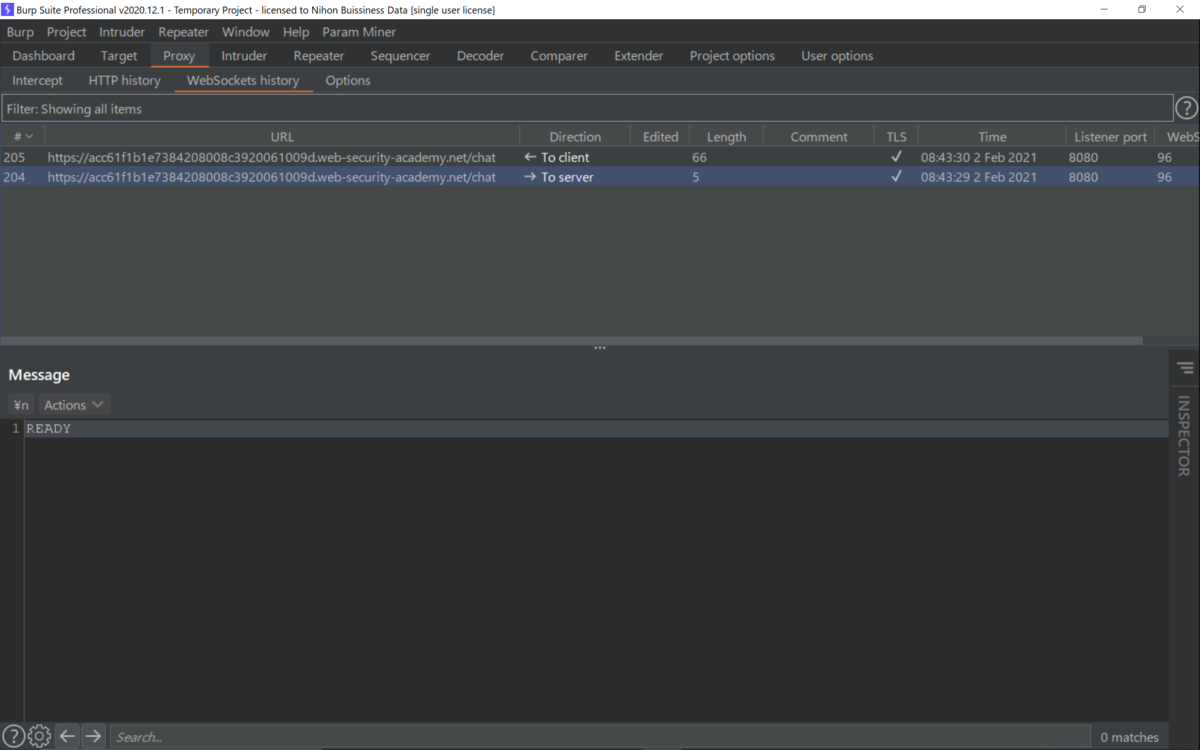Select message row 204 URL
The image size is (1200, 750).
271,177
